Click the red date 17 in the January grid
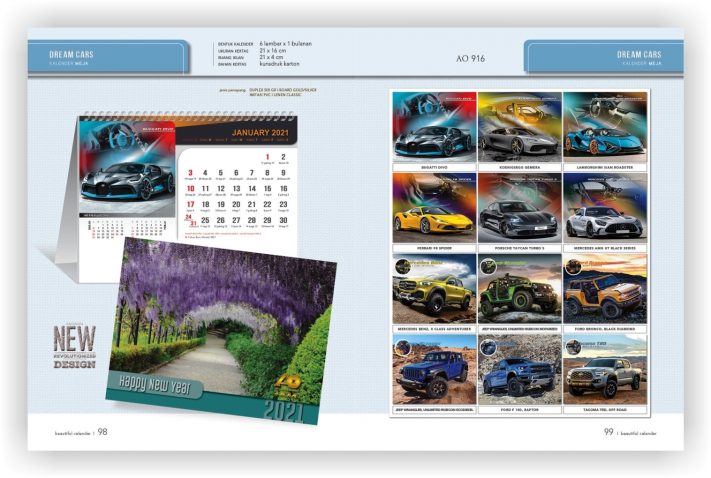The width and height of the screenshot is (711, 478). 190,205
